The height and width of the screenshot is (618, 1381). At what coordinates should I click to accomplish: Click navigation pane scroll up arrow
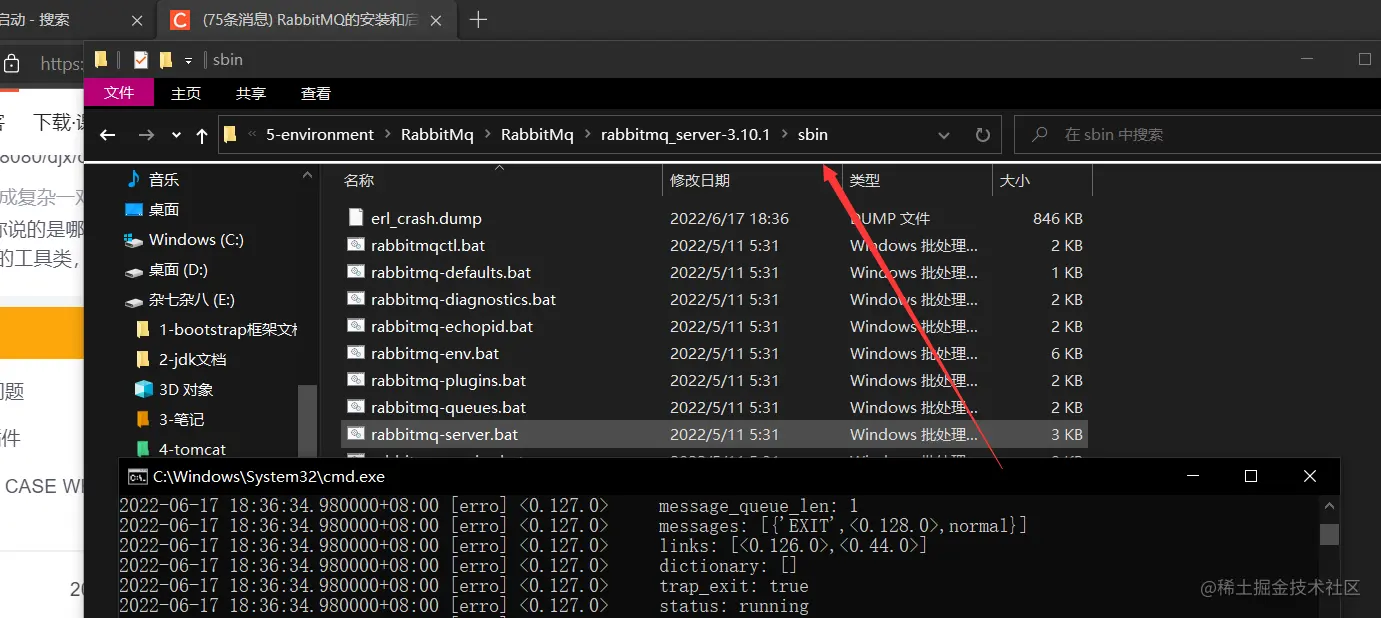[x=307, y=176]
